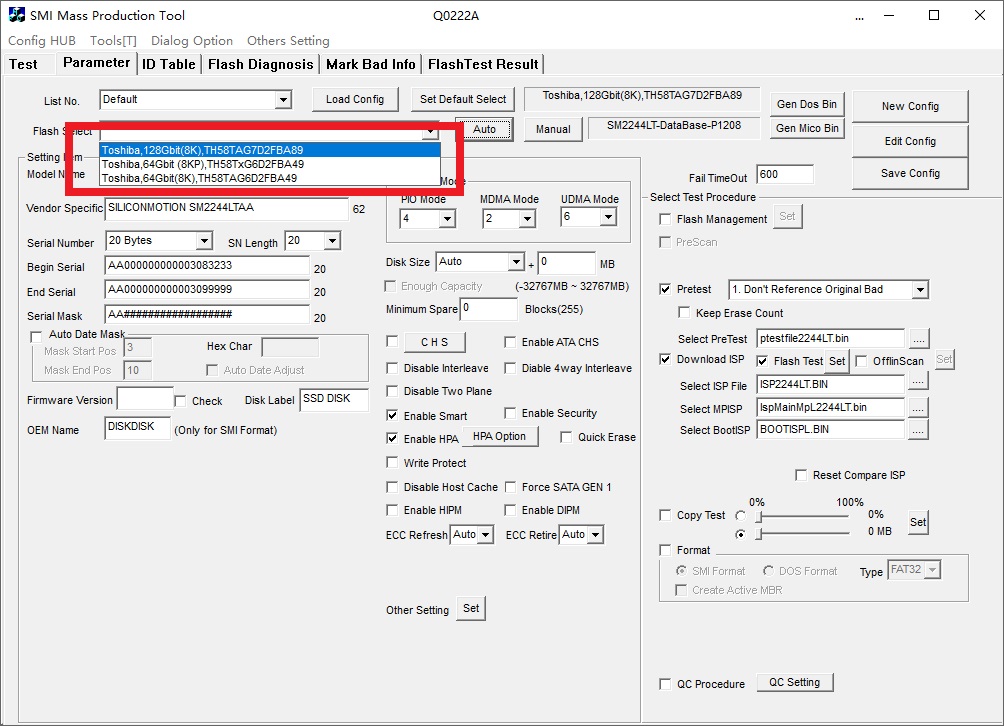This screenshot has height=726, width=1004.
Task: Open the HPA Option button
Action: click(499, 437)
